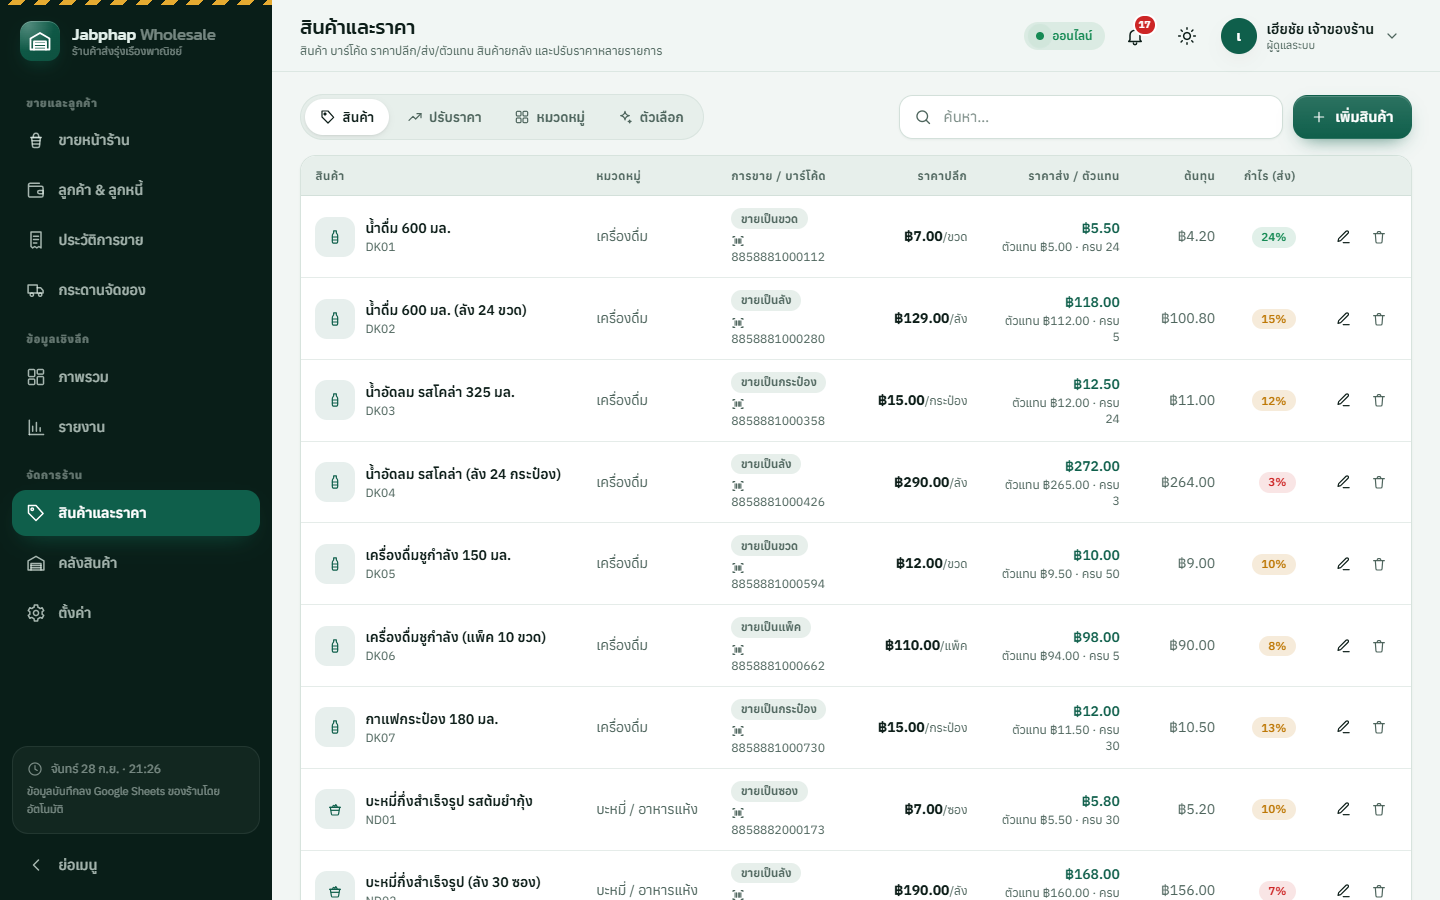The width and height of the screenshot is (1440, 900).
Task: Open ประวัติการขาย in sidebar
Action: pos(136,240)
